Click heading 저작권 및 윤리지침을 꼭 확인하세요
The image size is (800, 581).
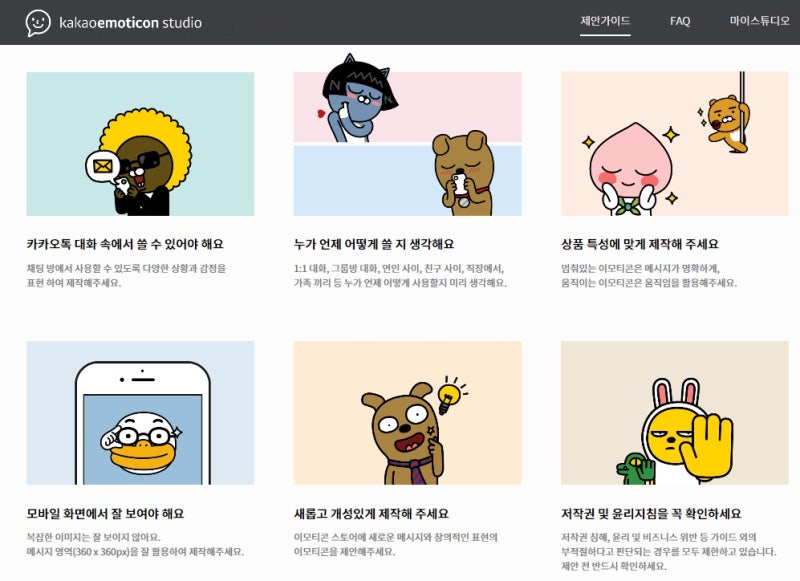[651, 513]
